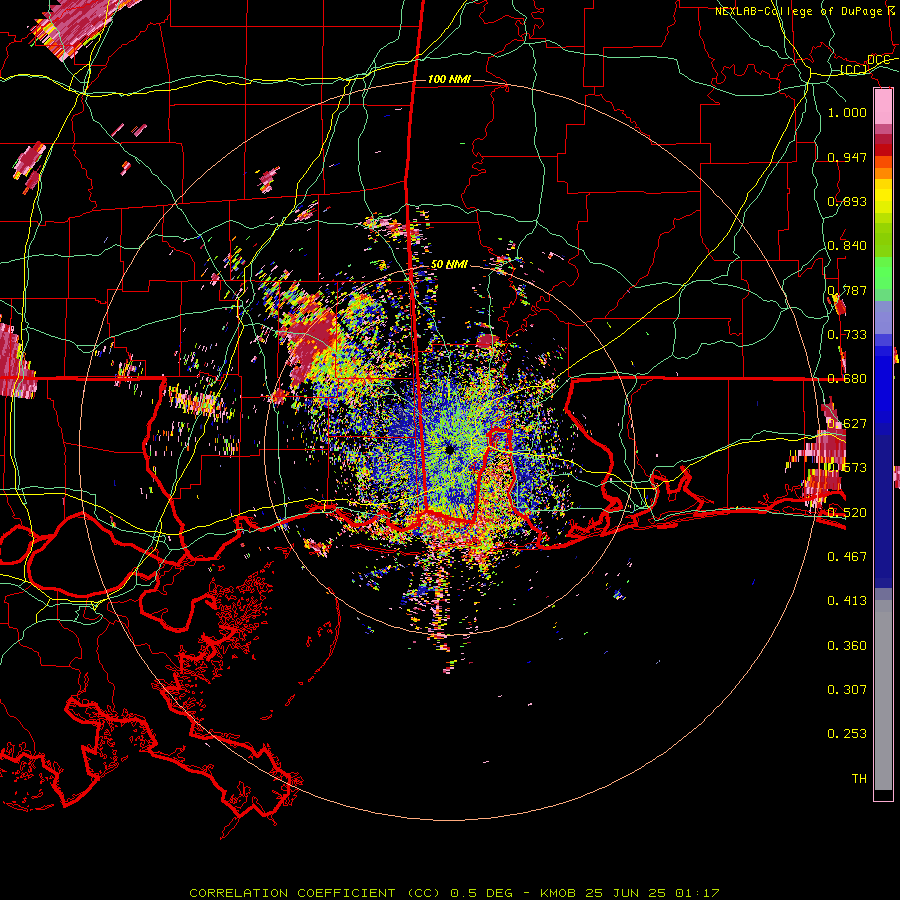Click the "0.253" color scale value
This screenshot has height=900, width=900.
click(847, 734)
